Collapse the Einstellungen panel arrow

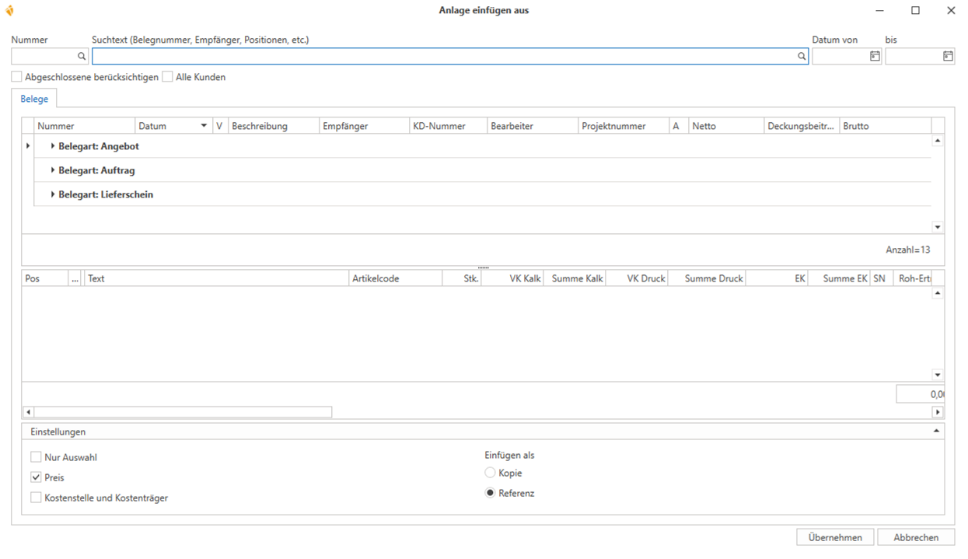pos(937,431)
